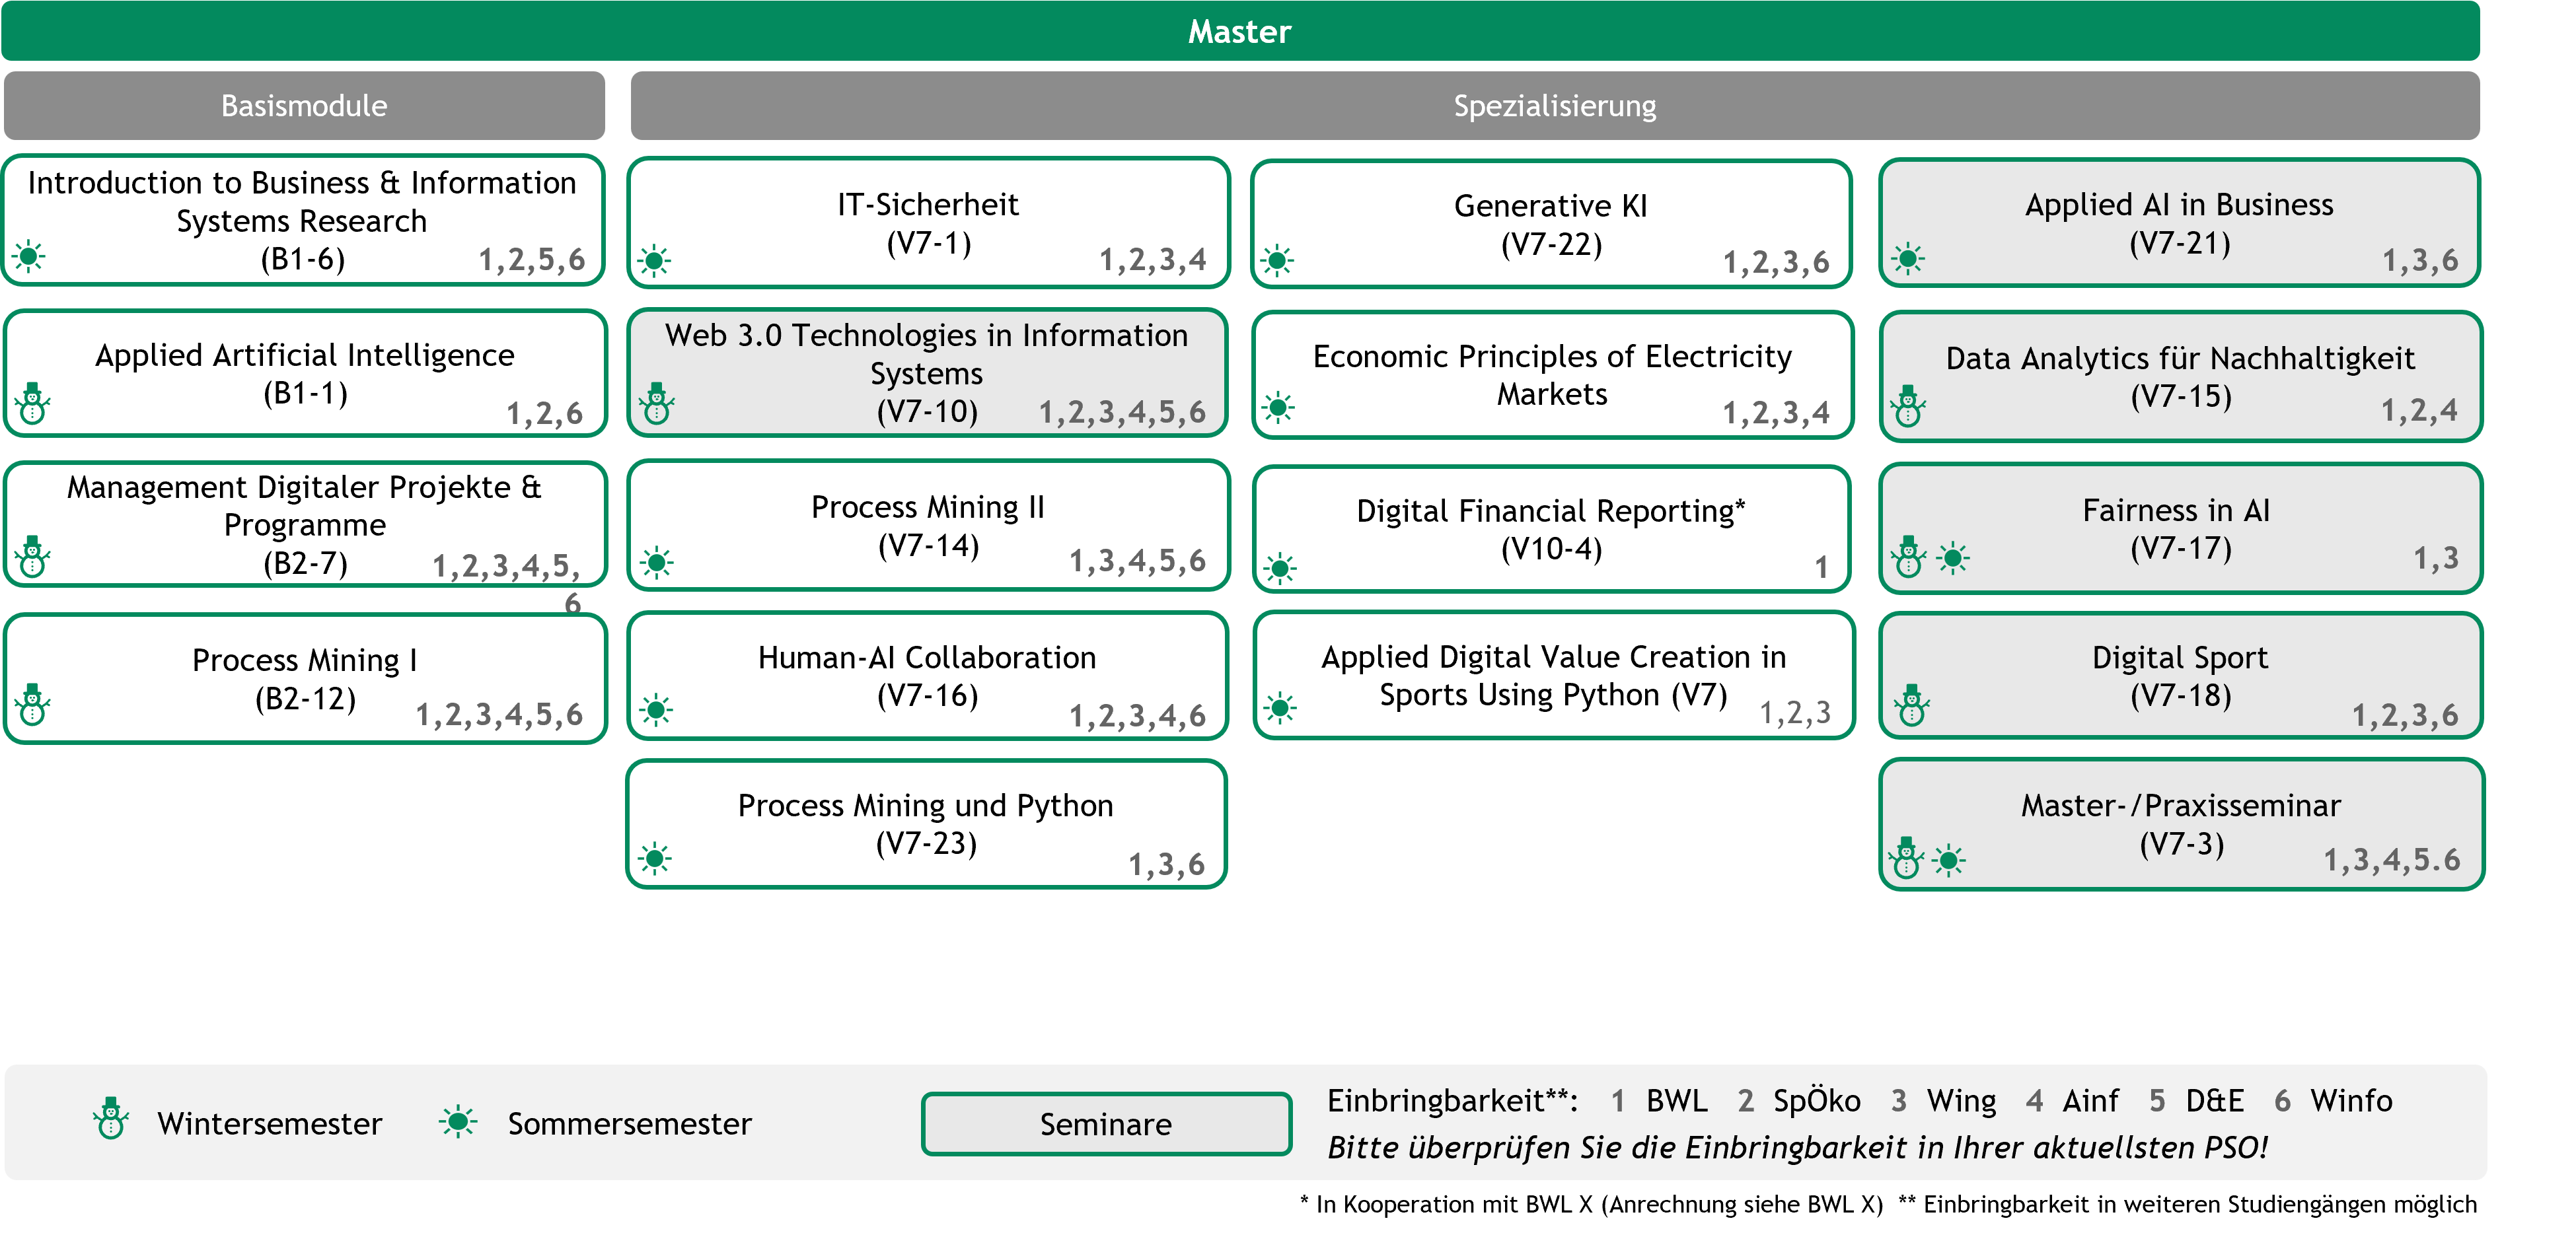This screenshot has height=1233, width=2576.
Task: Select the Spezialisierung section header
Action: click(1554, 106)
